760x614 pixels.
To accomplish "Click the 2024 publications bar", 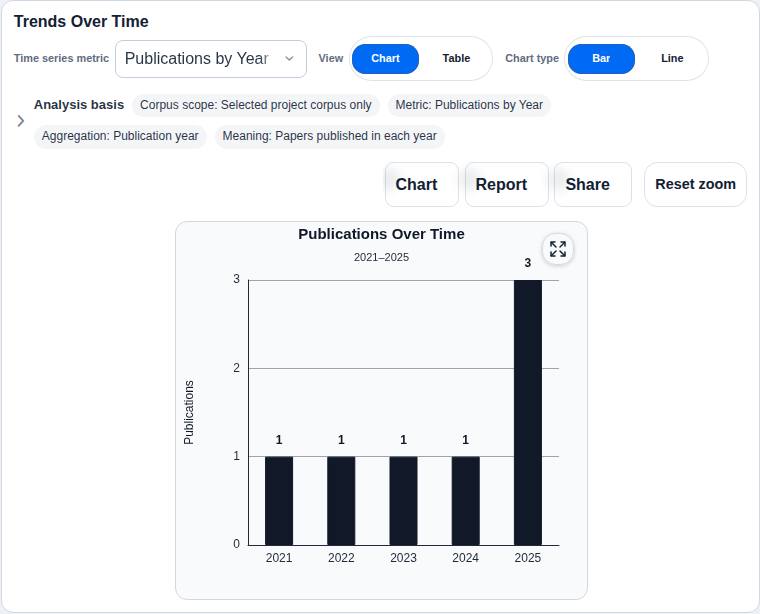I will (x=466, y=501).
